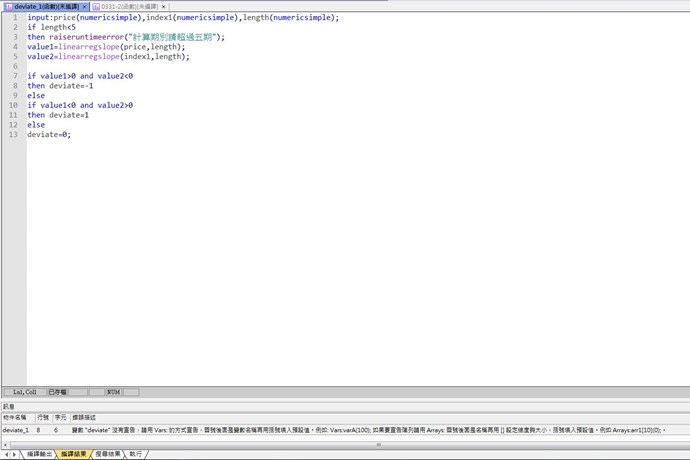Viewport: 690px width, 460px height.
Task: Close the deviate_1 tab
Action: (x=86, y=6)
